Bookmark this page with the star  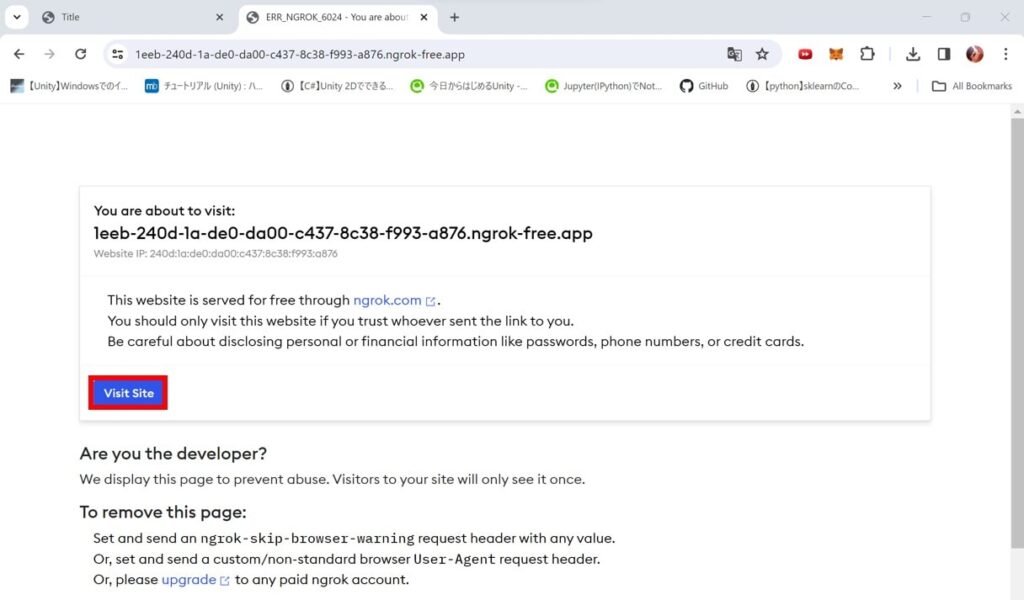pos(763,54)
